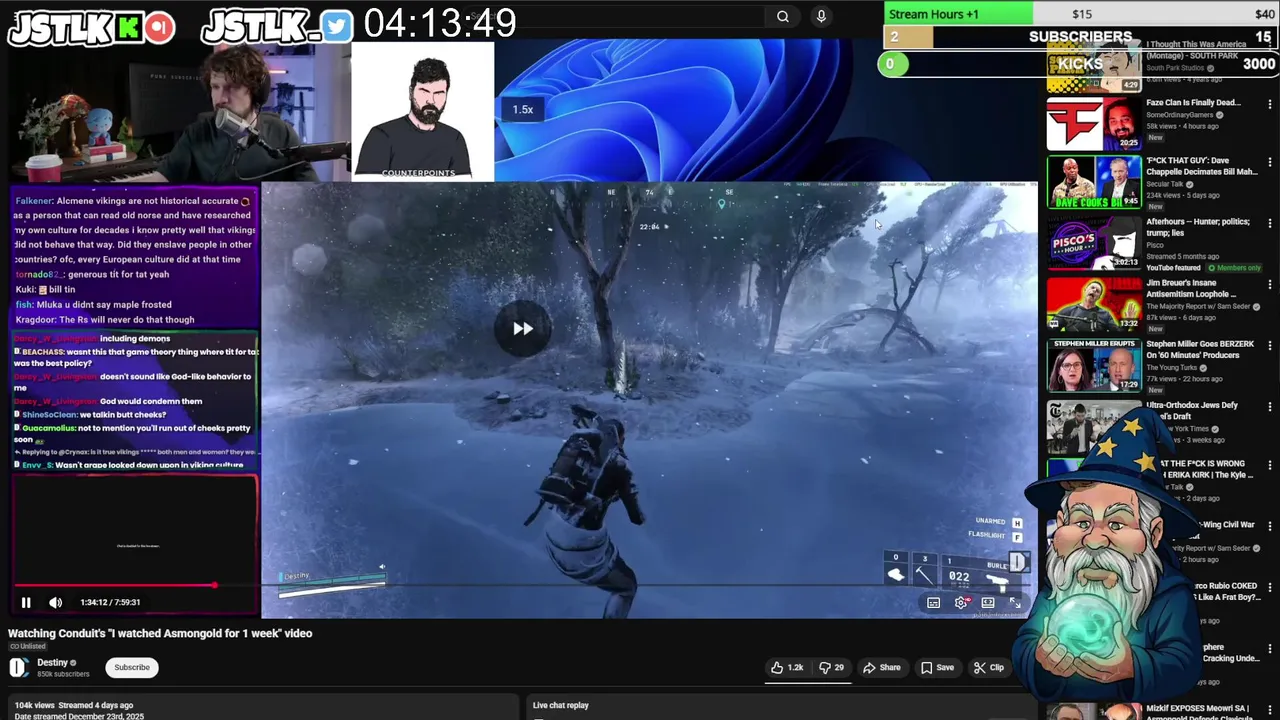Click the 'Unlisted' badge under the title

point(28,646)
